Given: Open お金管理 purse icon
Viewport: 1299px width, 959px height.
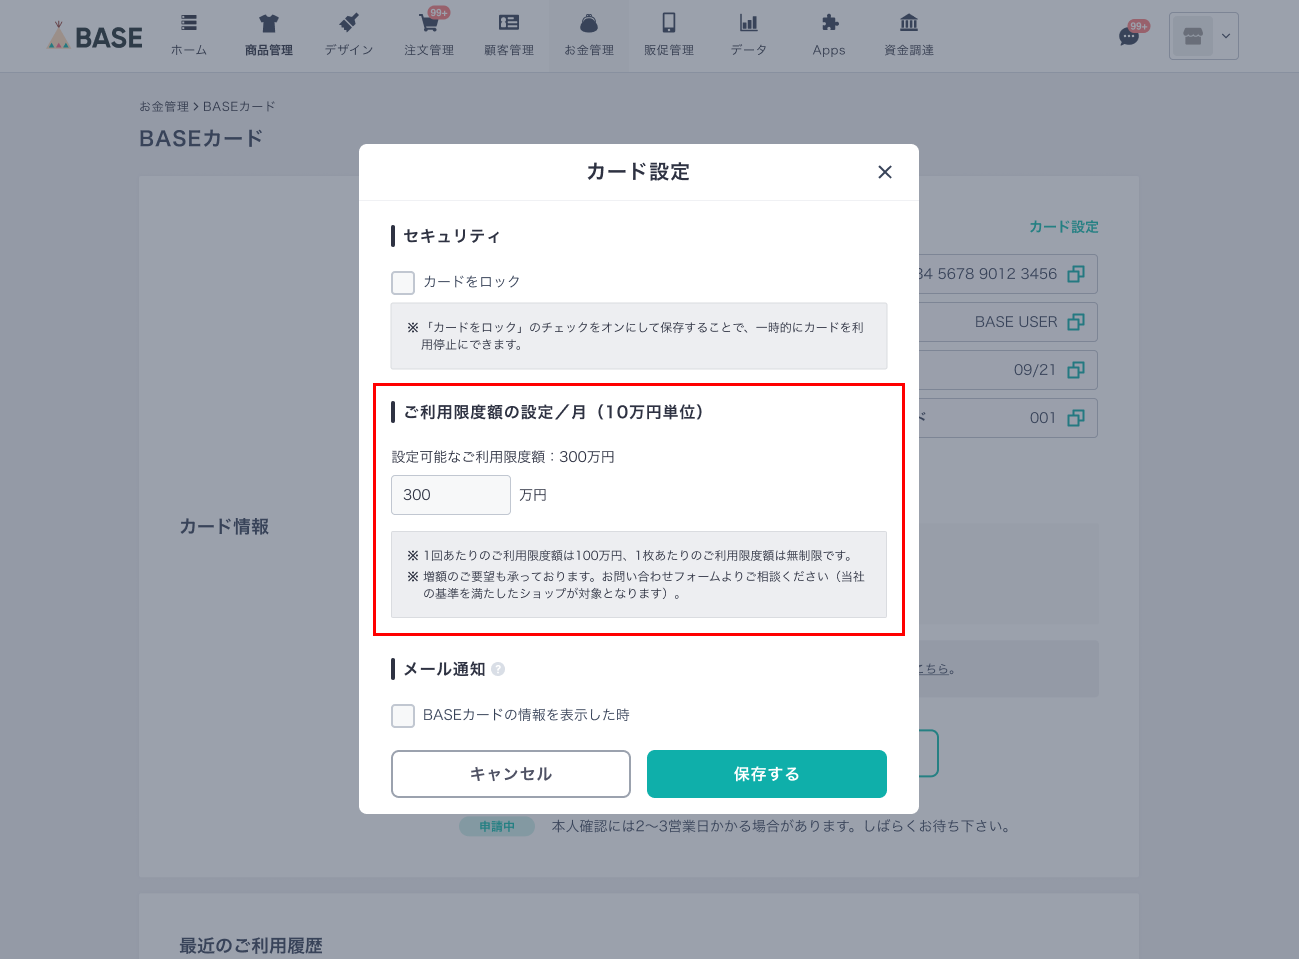Looking at the screenshot, I should [x=588, y=23].
